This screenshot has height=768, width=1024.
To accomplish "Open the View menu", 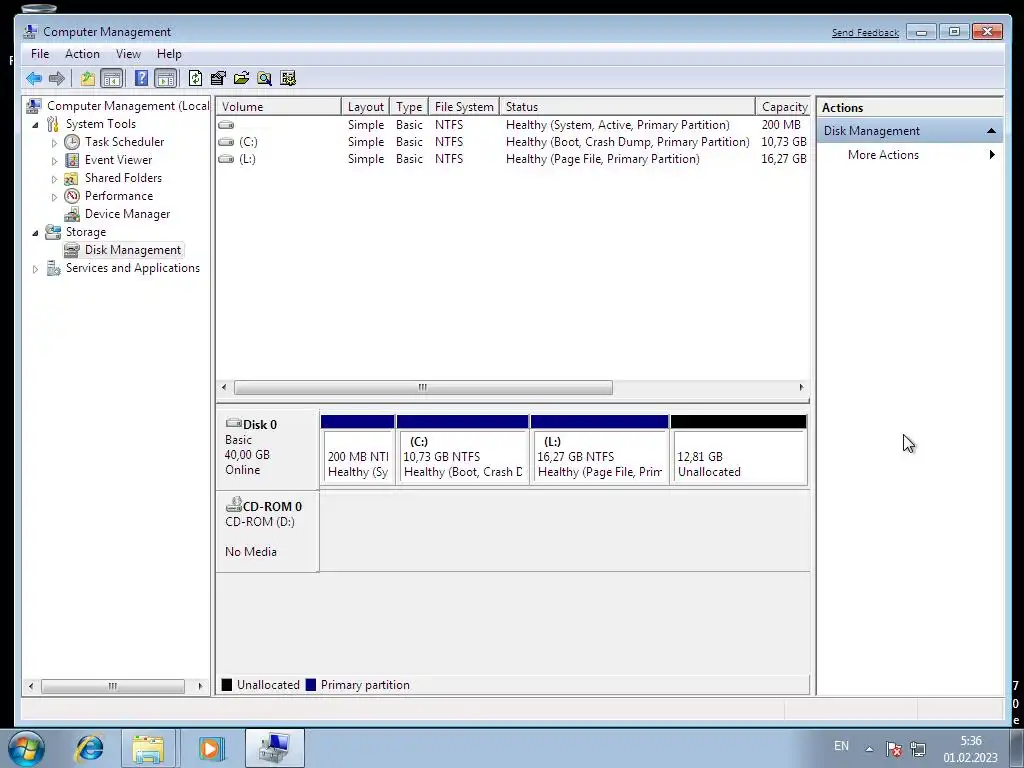I will pos(128,54).
